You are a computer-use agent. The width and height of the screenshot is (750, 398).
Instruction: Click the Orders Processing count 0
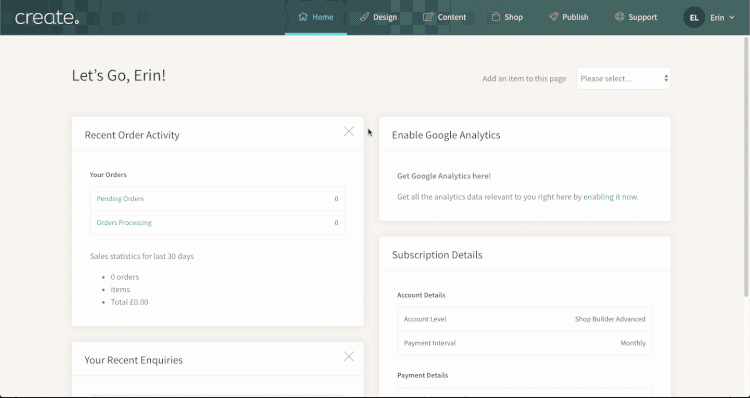pyautogui.click(x=336, y=222)
